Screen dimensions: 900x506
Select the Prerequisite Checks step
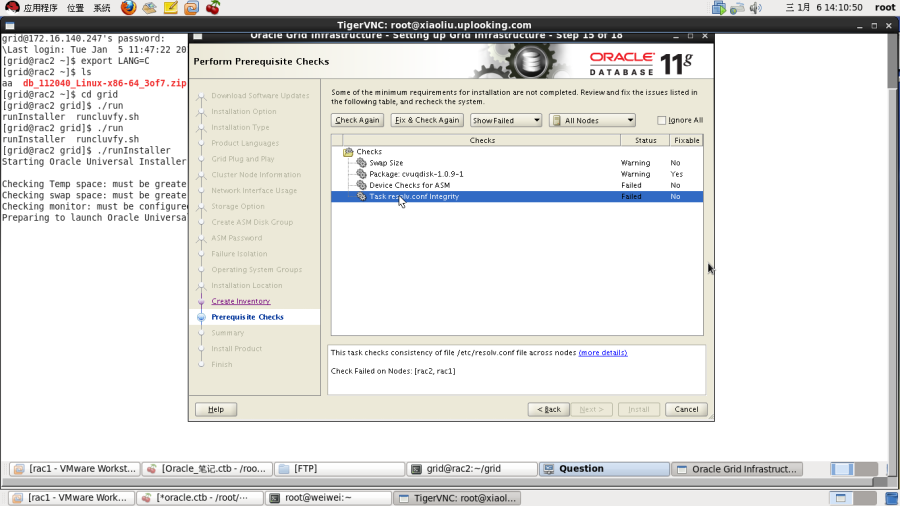click(247, 317)
